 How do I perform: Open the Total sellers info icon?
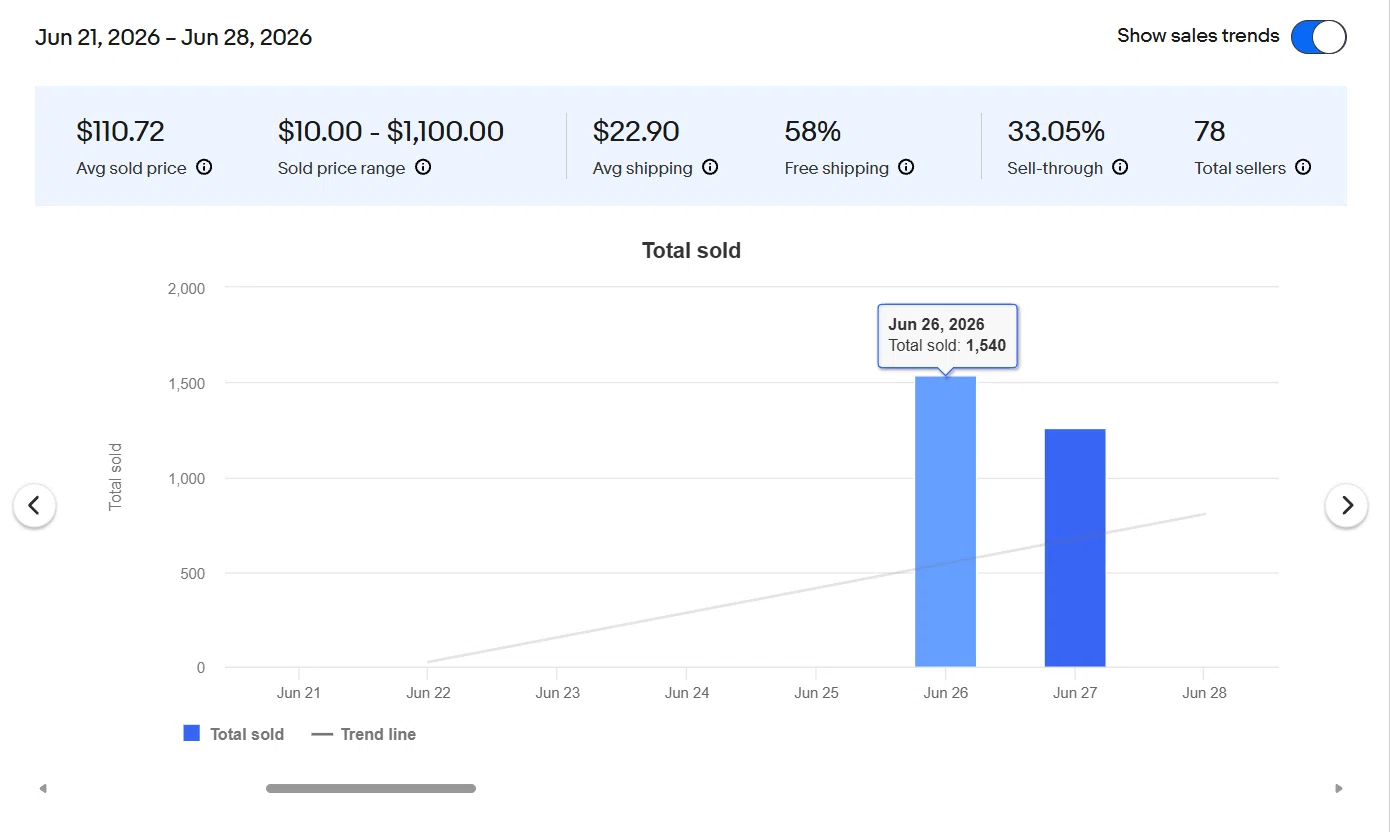(x=1303, y=168)
